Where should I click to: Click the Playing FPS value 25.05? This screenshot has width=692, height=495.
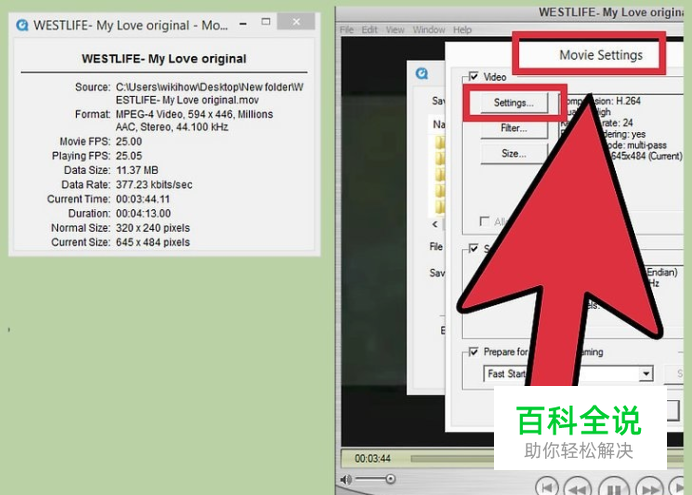click(x=129, y=156)
